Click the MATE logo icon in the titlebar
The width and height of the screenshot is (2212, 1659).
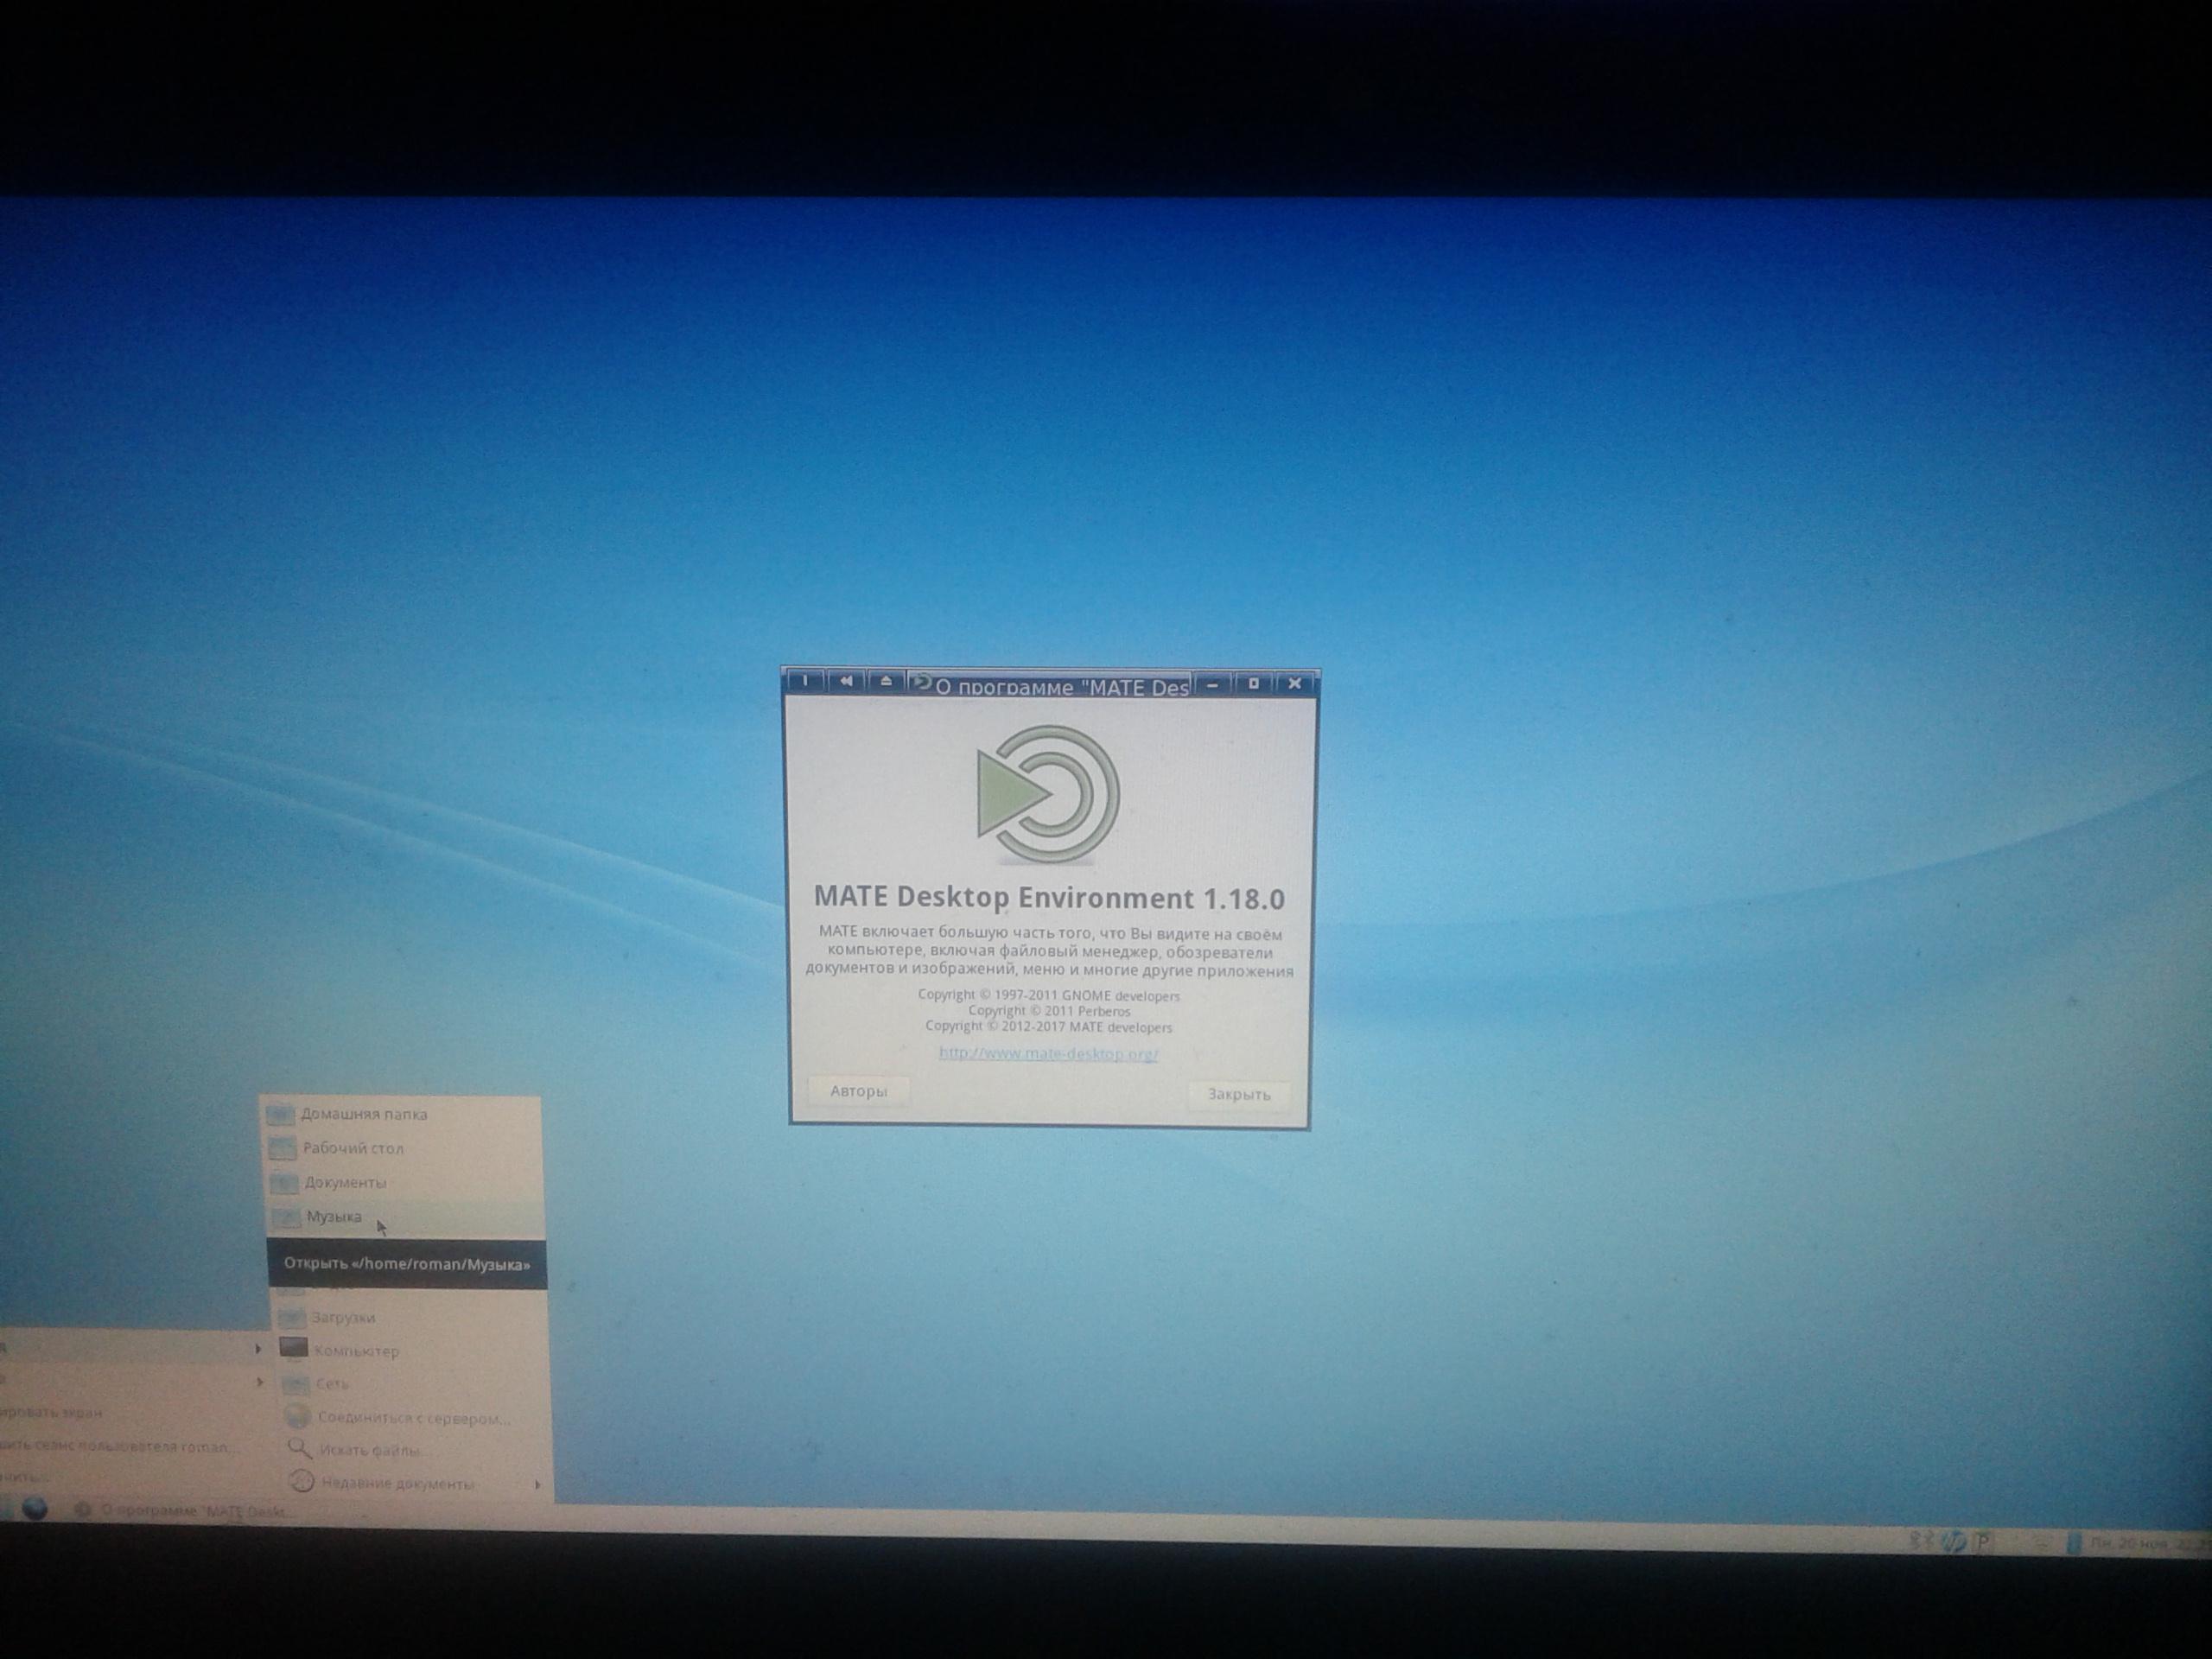[922, 683]
